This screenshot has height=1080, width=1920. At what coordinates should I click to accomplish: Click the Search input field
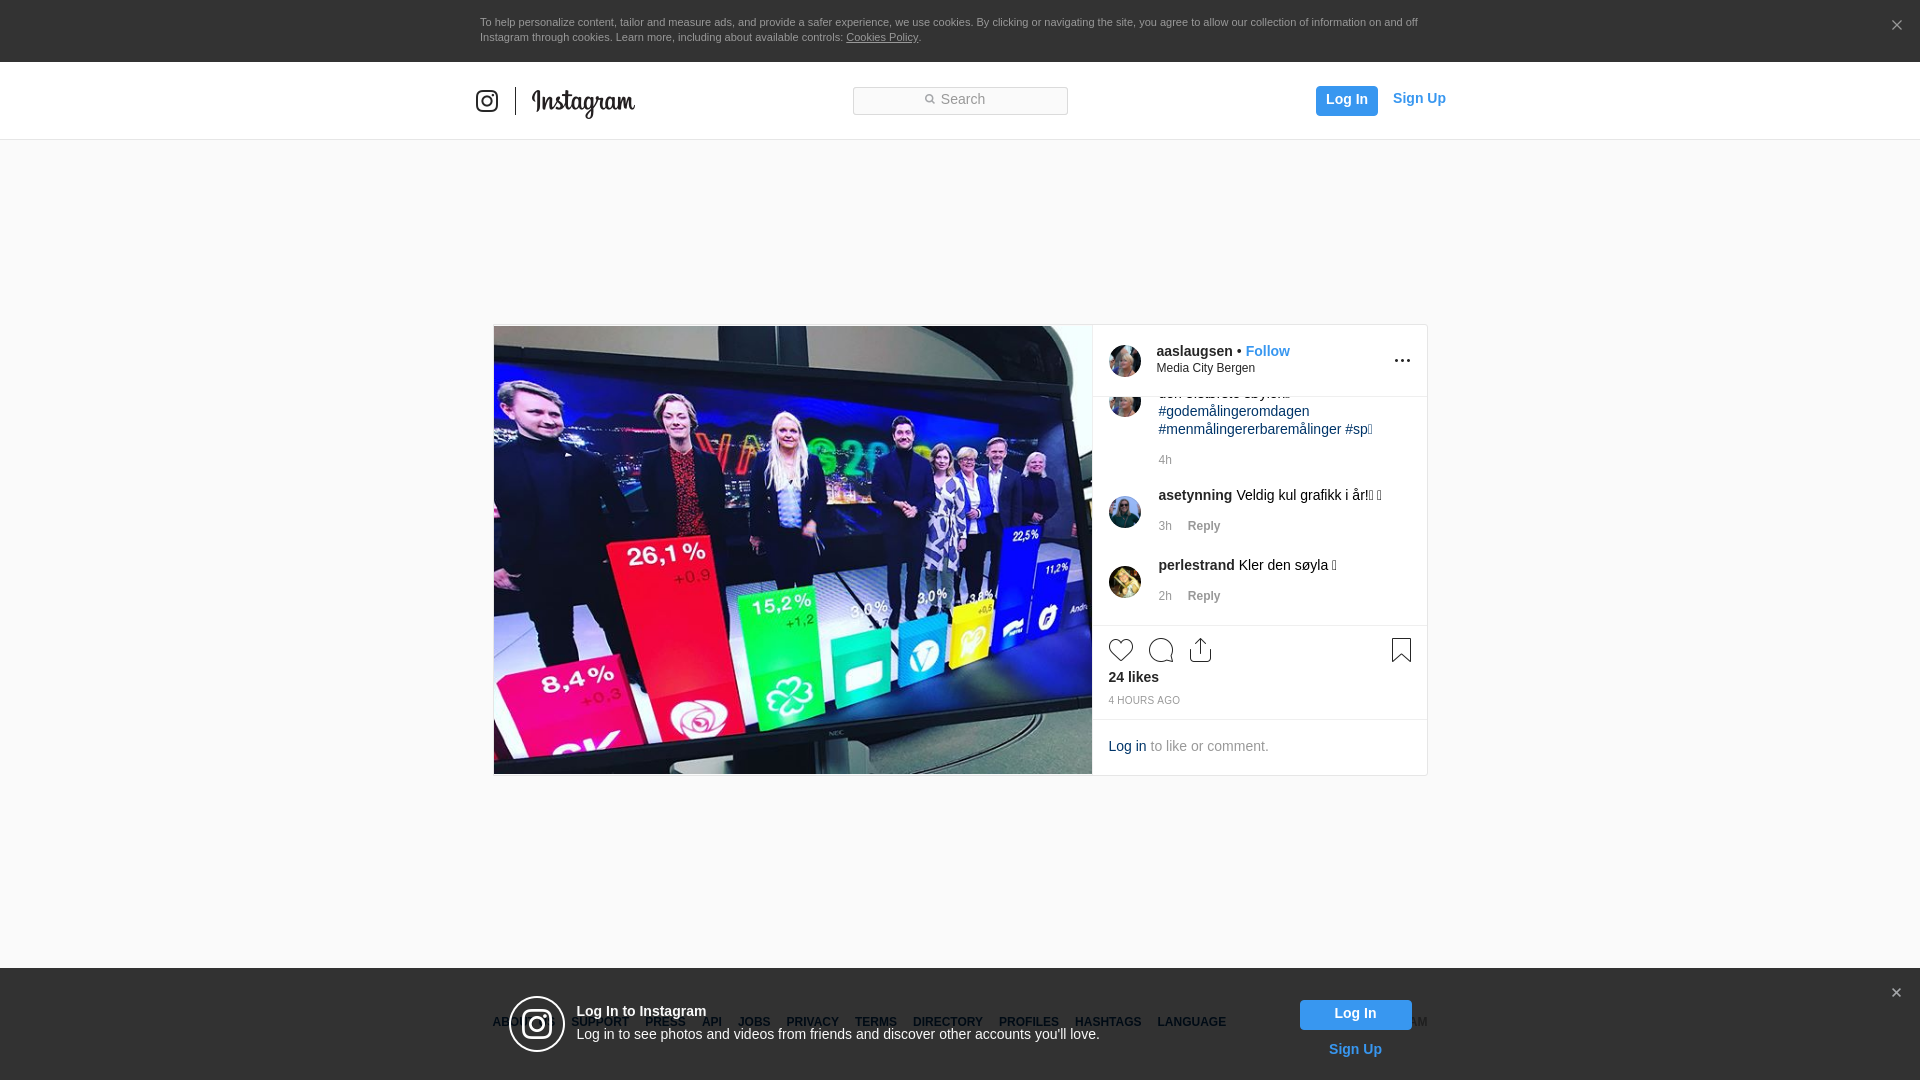click(960, 100)
